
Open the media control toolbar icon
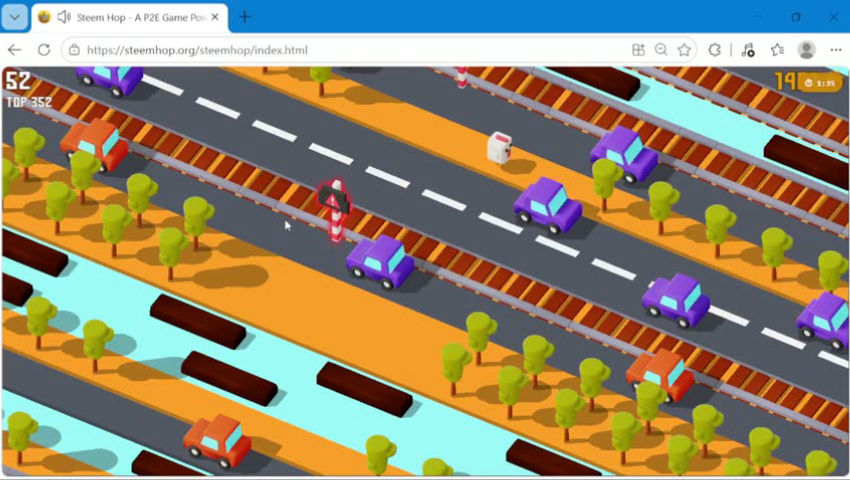pyautogui.click(x=748, y=50)
